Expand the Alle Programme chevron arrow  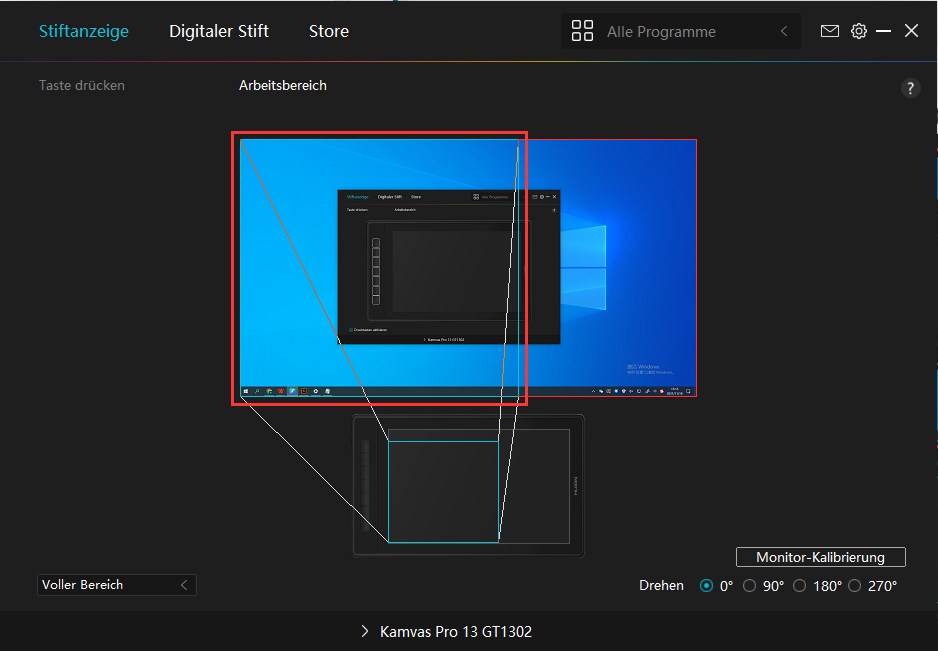click(784, 31)
